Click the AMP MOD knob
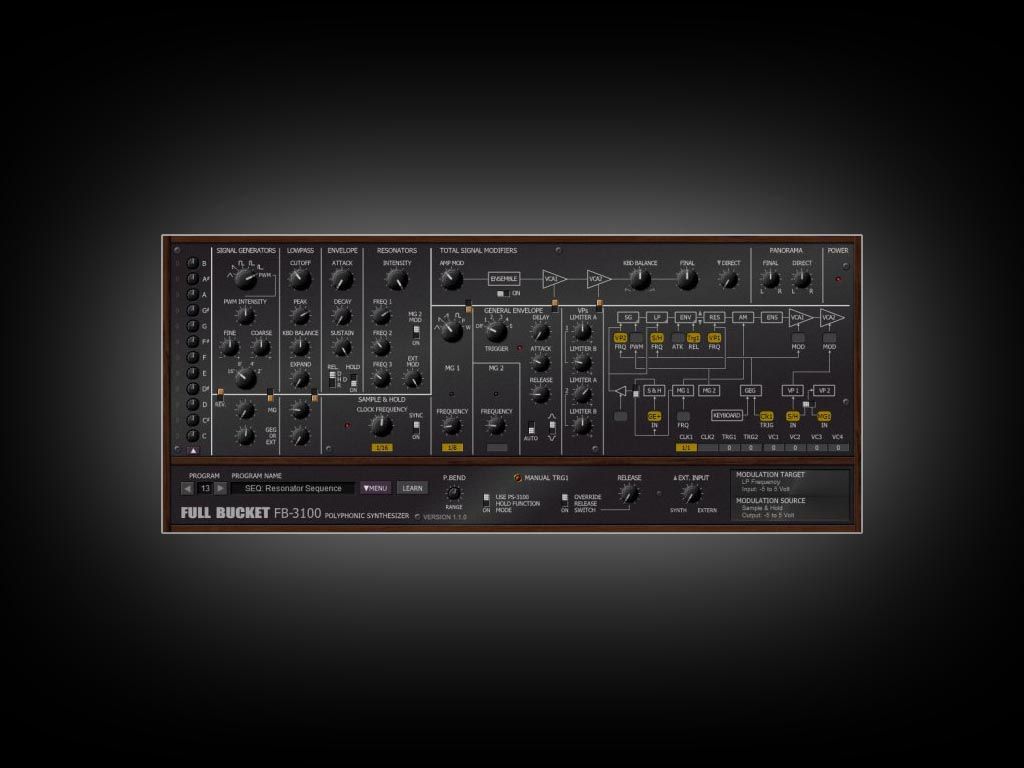Image resolution: width=1024 pixels, height=768 pixels. point(452,279)
